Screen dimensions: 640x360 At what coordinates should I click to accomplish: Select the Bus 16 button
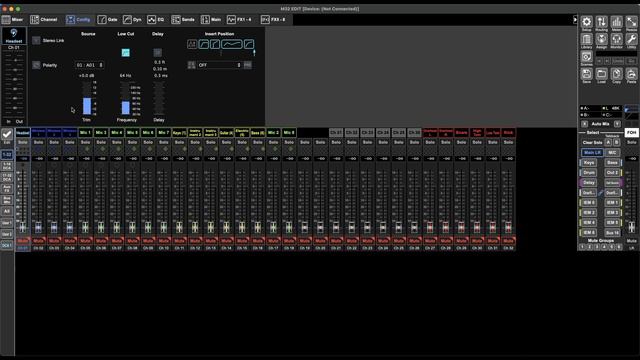coord(612,233)
